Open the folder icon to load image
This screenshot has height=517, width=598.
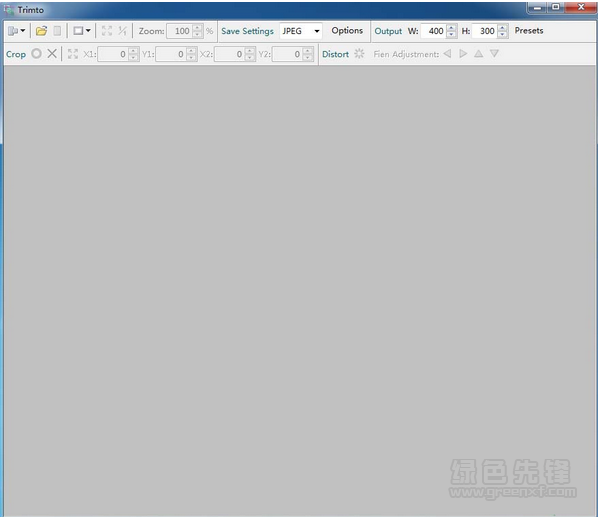(x=41, y=31)
